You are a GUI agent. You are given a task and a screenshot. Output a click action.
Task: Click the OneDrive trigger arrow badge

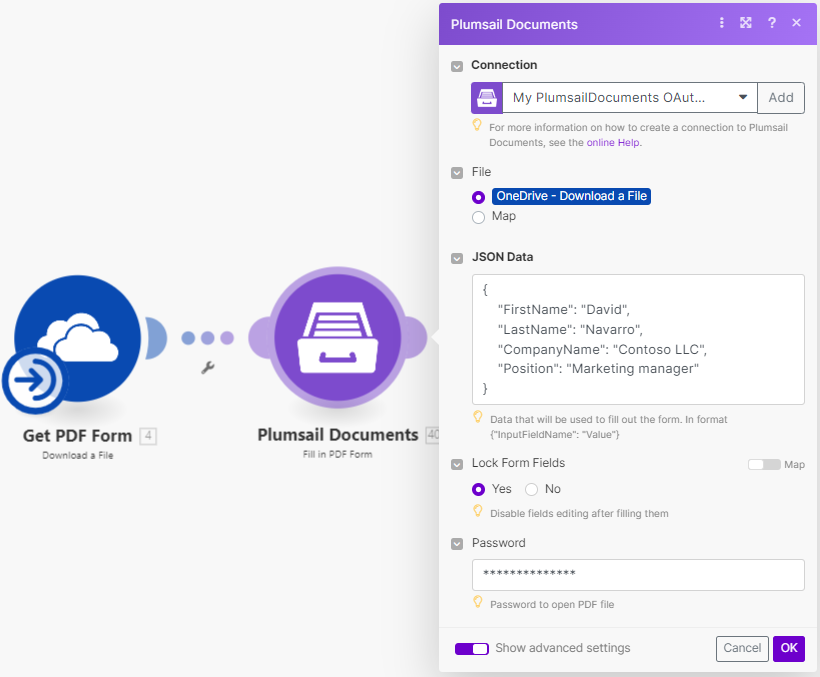tap(35, 380)
